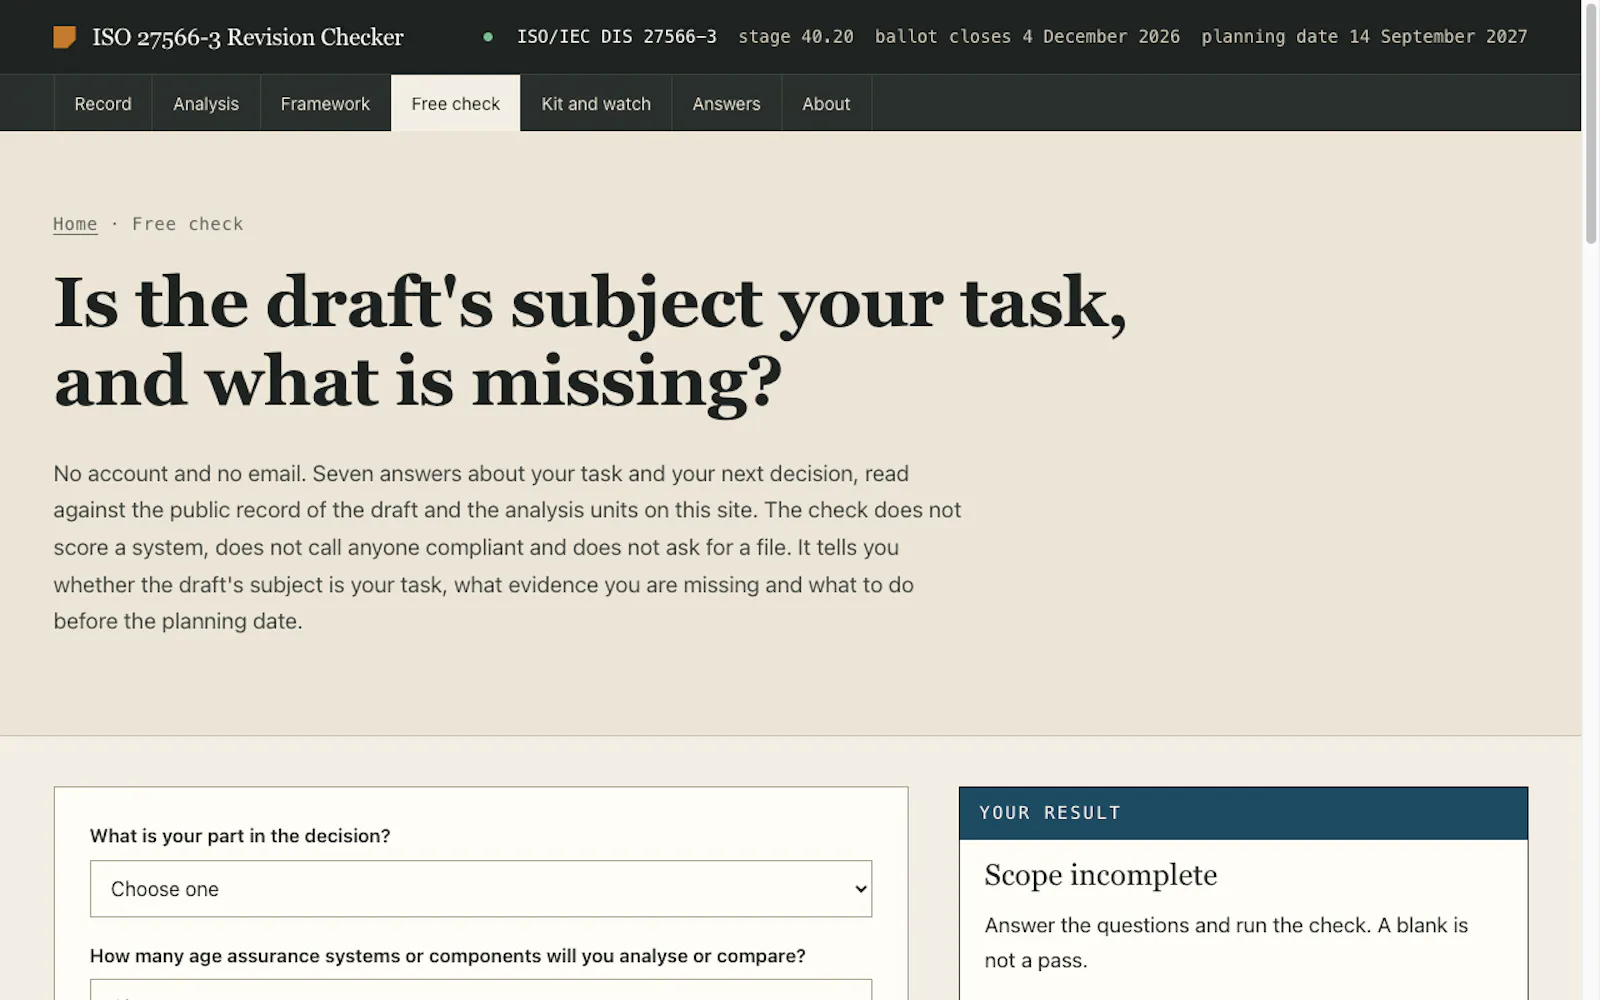Open the Record tab
The height and width of the screenshot is (1000, 1600).
click(103, 103)
